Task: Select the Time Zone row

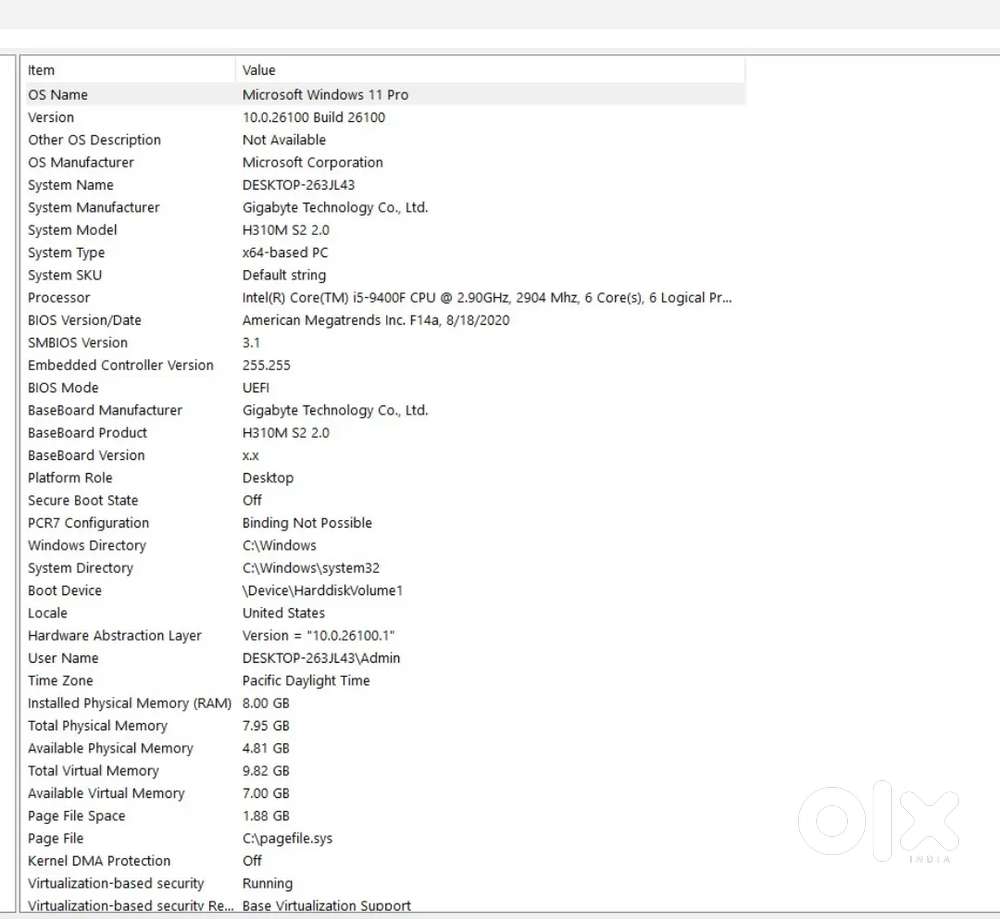Action: (x=61, y=681)
